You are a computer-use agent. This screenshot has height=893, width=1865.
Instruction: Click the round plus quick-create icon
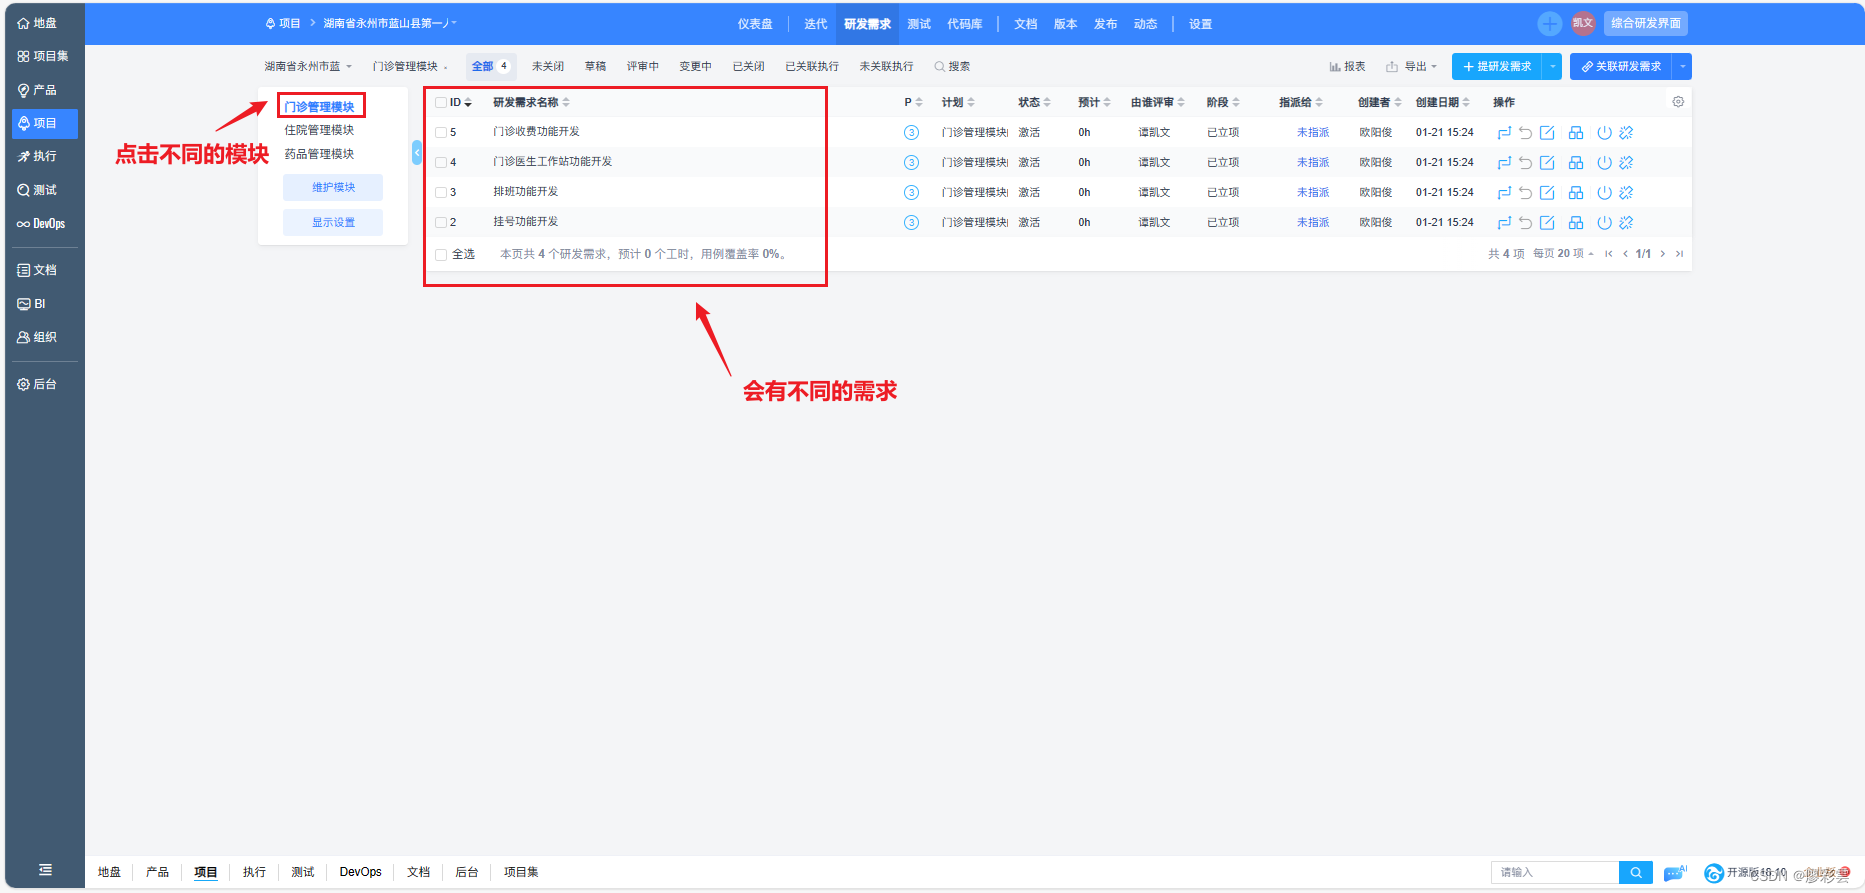click(x=1549, y=23)
